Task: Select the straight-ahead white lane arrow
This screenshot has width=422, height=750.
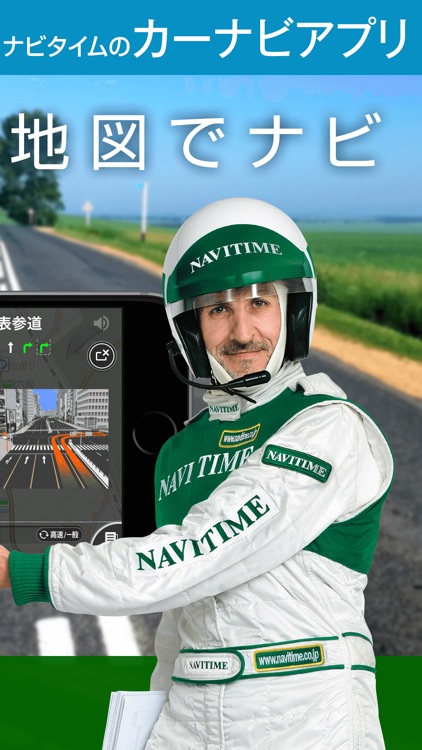Action: 11,348
